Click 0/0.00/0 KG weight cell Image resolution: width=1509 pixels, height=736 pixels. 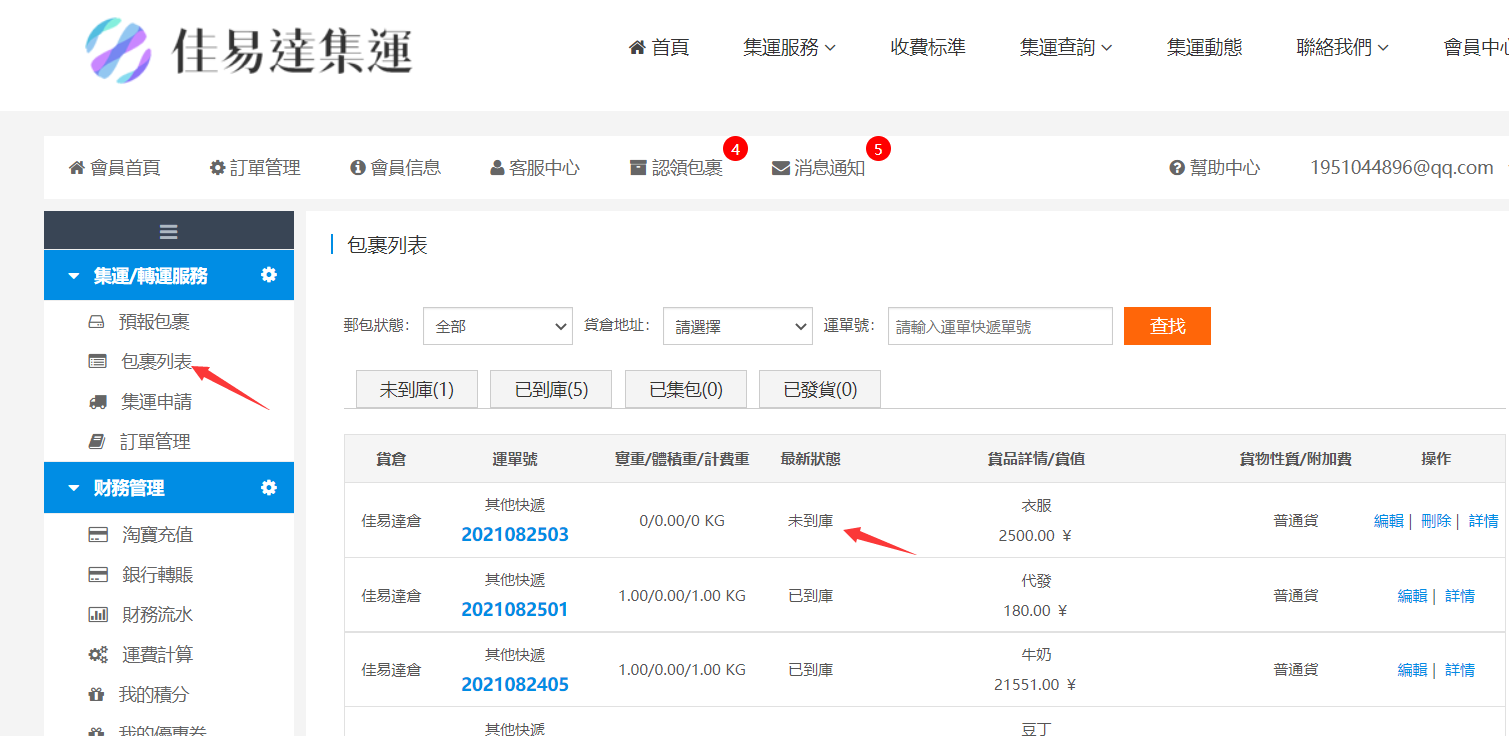pyautogui.click(x=682, y=521)
